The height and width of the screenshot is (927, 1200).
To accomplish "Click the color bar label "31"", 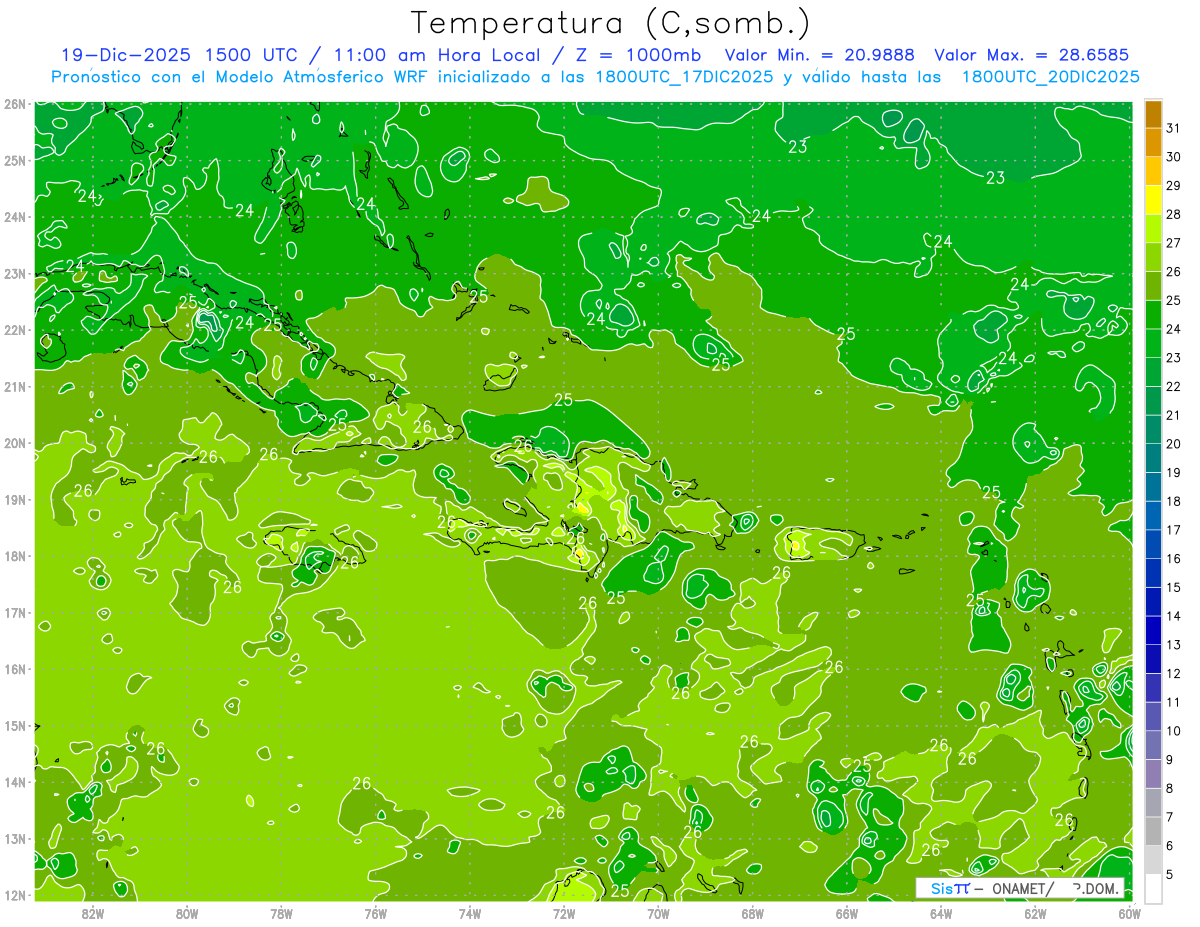I will 1174,128.
